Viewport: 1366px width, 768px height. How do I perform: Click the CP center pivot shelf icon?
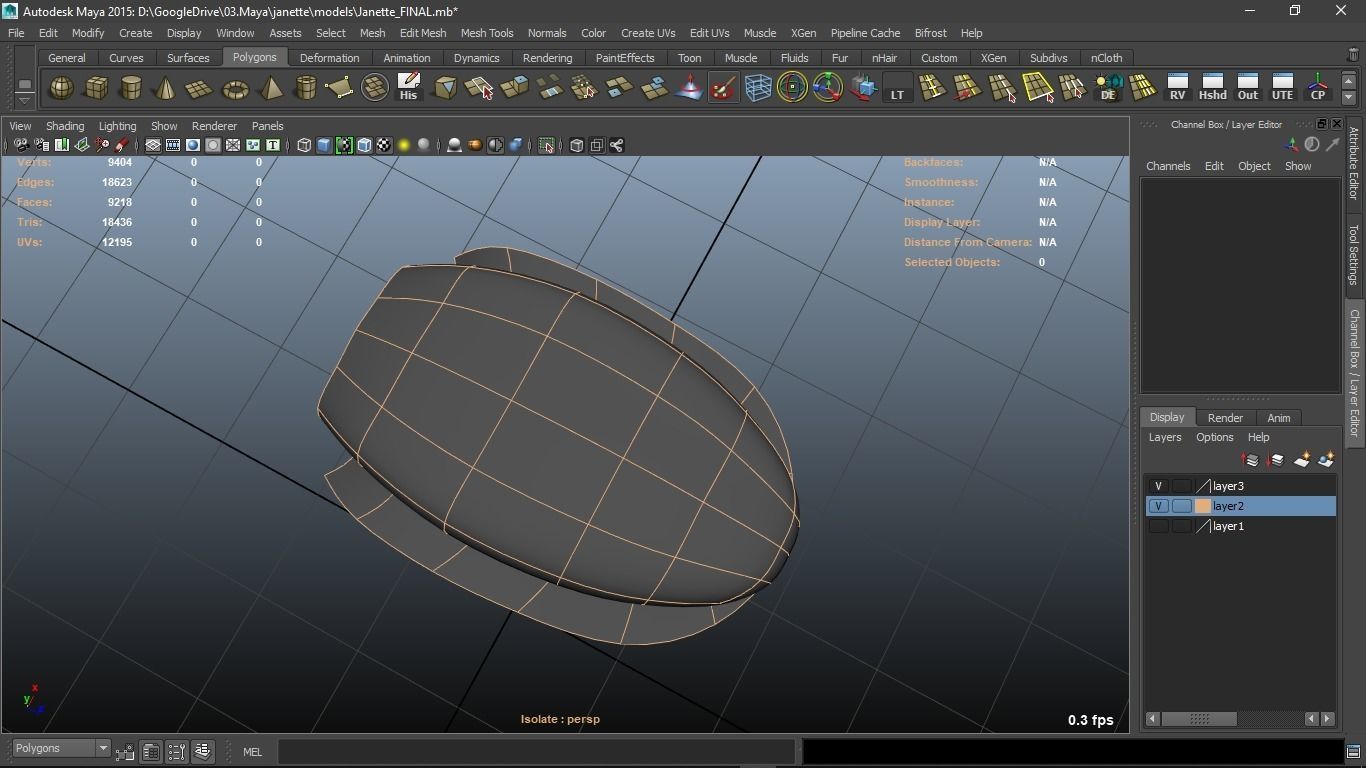1318,88
